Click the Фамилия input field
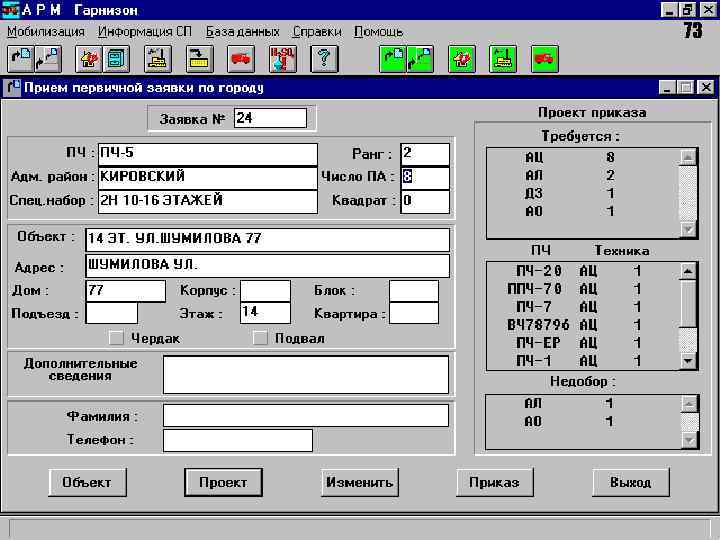Screen dimensions: 720x540 pyautogui.click(x=306, y=416)
